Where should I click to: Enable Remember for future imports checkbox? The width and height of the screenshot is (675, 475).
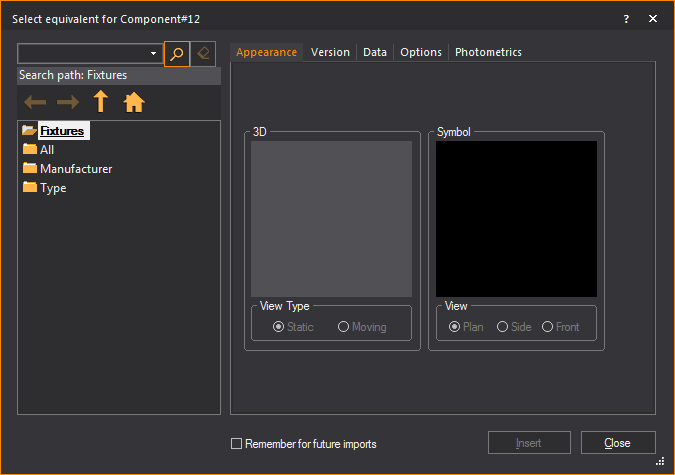coord(237,443)
